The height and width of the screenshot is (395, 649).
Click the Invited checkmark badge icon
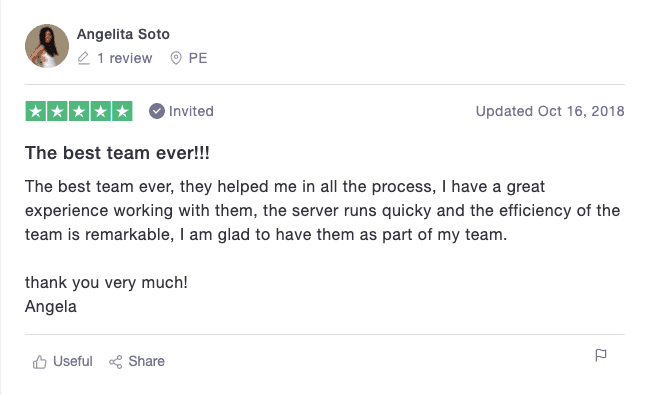(157, 111)
